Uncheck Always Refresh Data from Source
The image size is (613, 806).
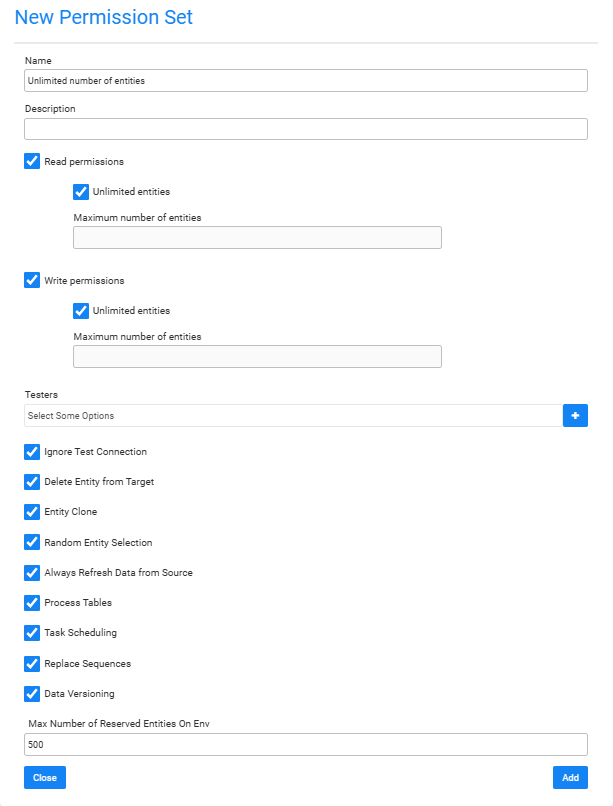(31, 572)
